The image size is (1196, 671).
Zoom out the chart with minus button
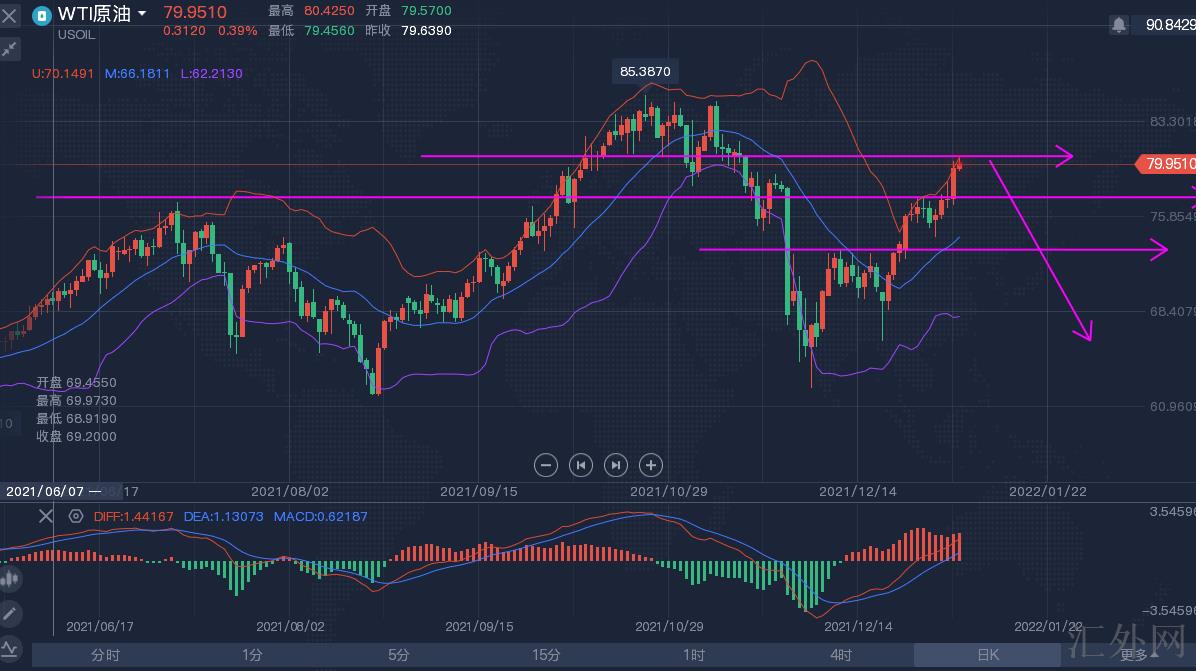pos(546,464)
